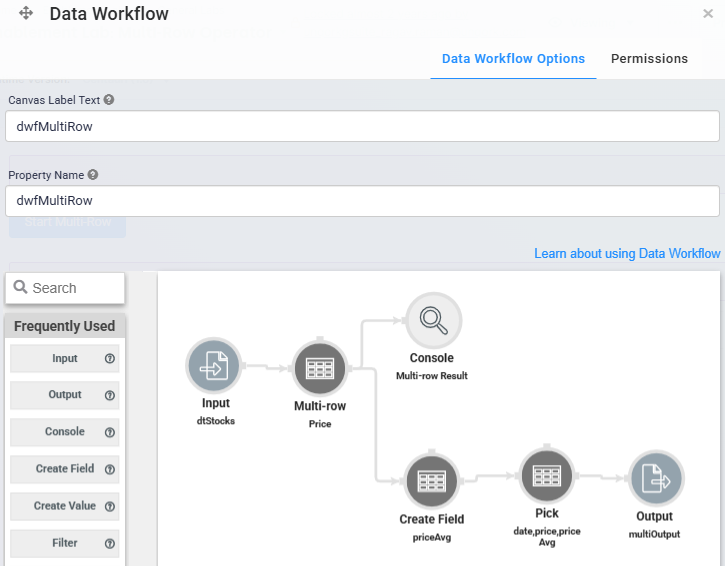Add the Filter operator from sidebar
This screenshot has width=725, height=566.
pos(65,543)
